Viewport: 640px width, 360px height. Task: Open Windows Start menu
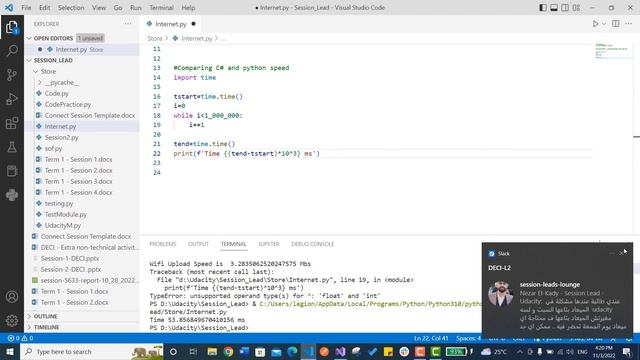click(x=9, y=351)
